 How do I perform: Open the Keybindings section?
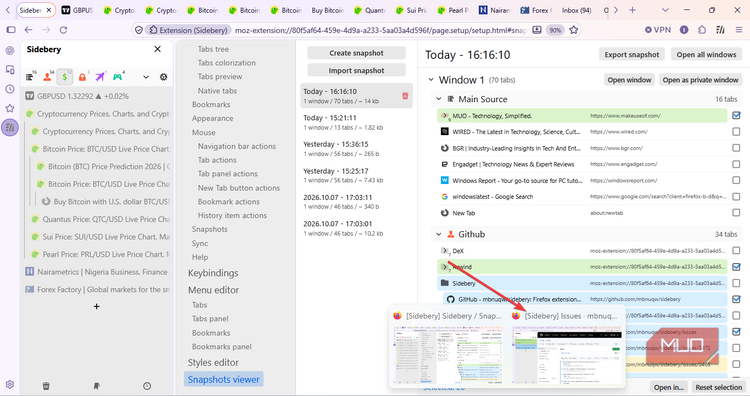(x=213, y=273)
